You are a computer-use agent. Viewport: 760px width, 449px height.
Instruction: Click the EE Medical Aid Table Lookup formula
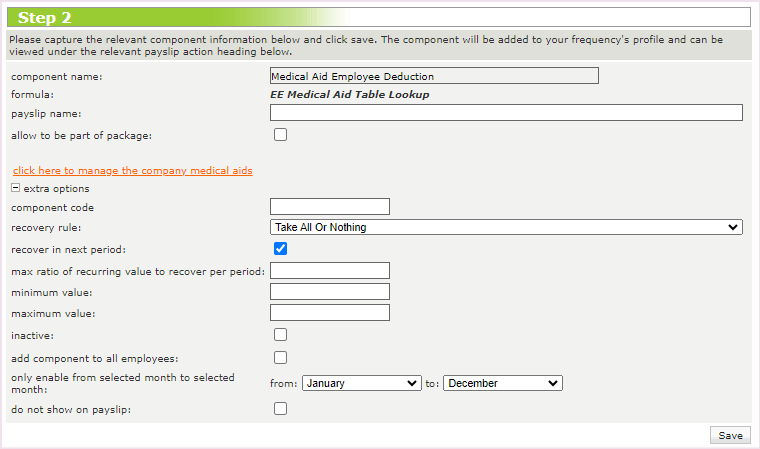pyautogui.click(x=350, y=95)
